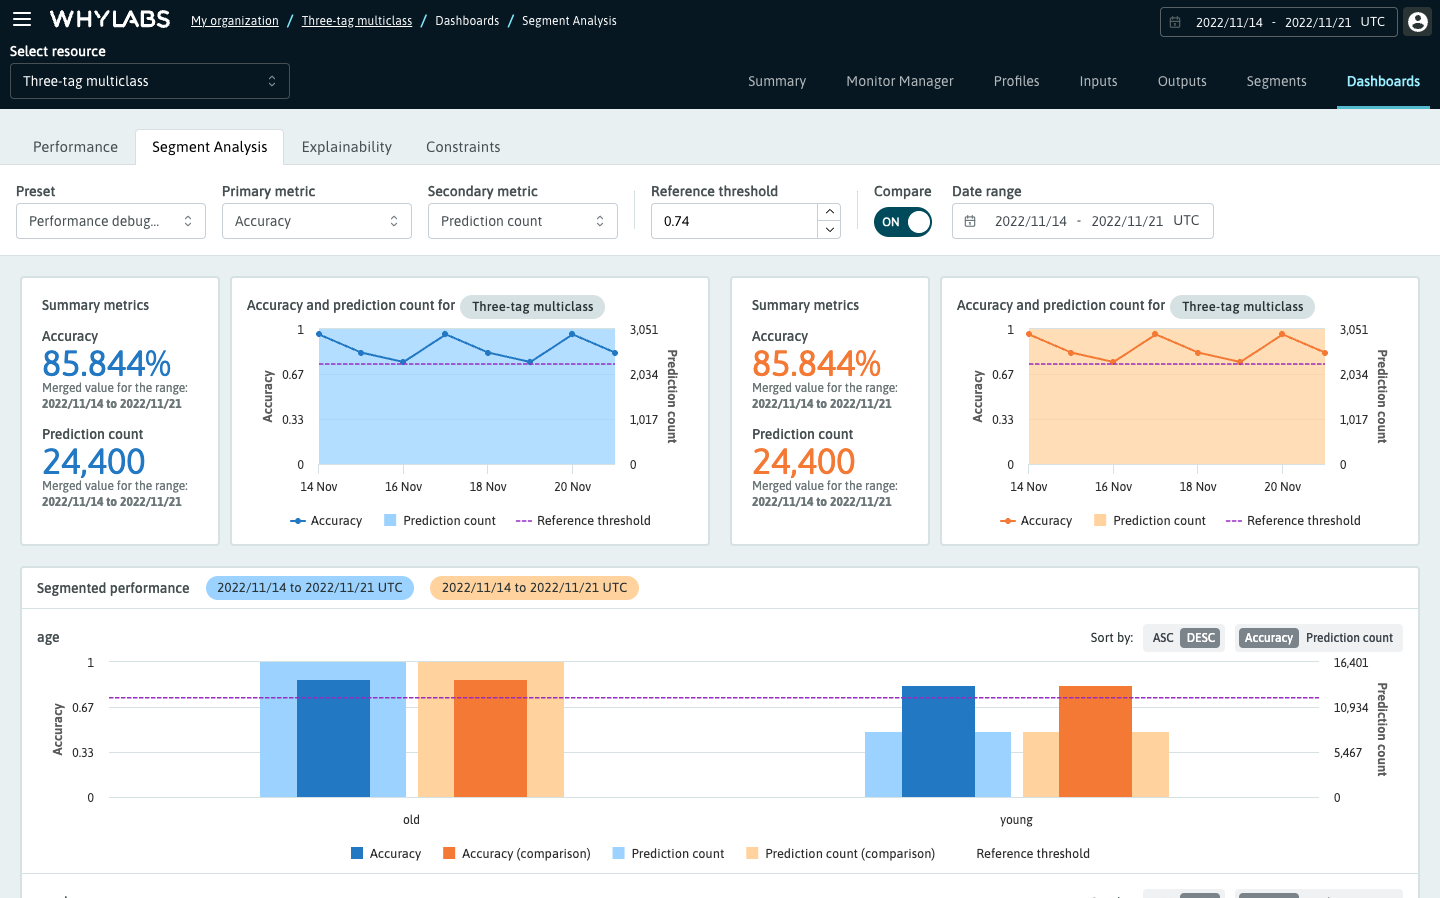1440x898 pixels.
Task: Turn off the Compare toggle
Action: tap(903, 224)
